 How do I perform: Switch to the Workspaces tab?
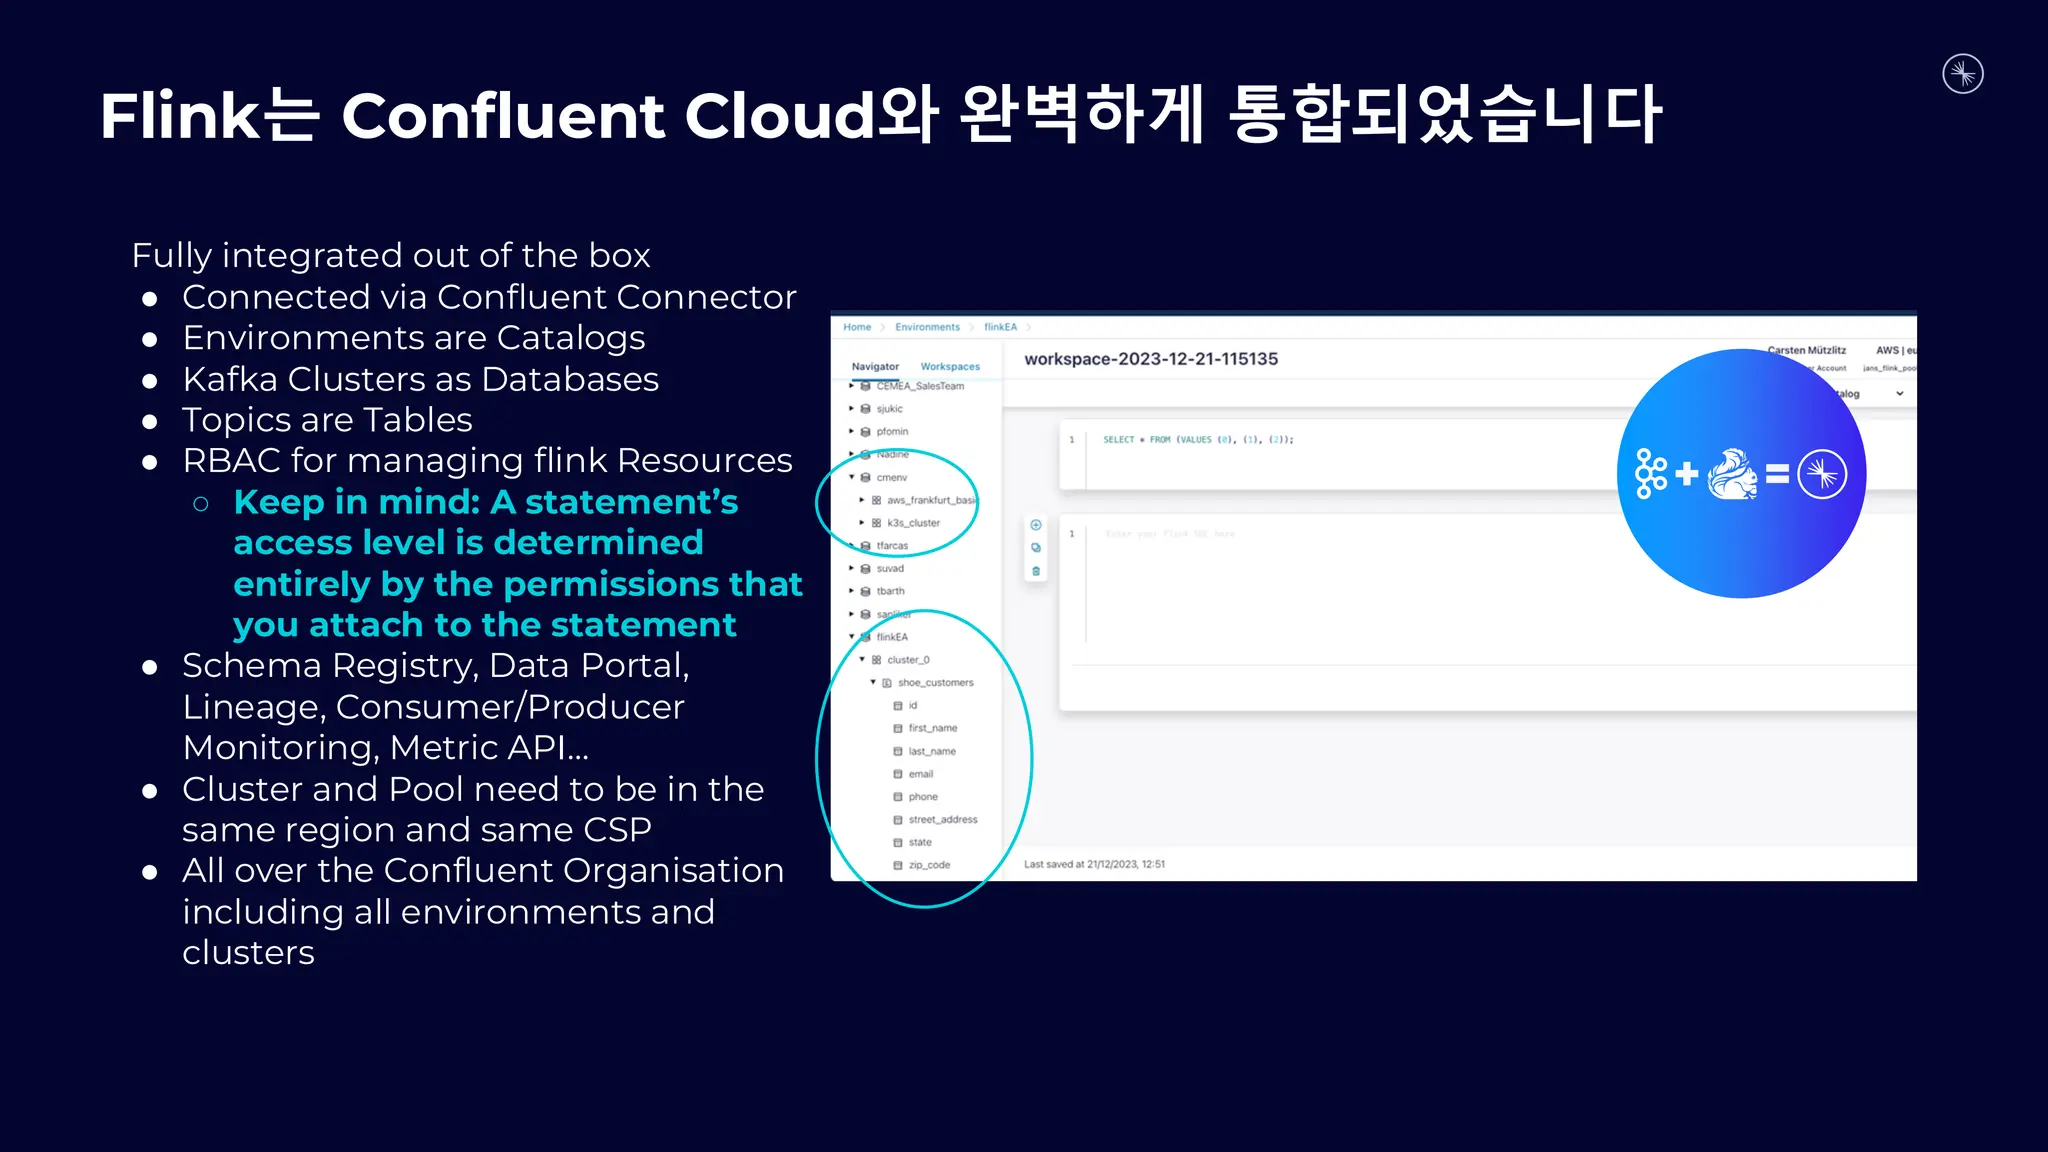click(x=950, y=367)
